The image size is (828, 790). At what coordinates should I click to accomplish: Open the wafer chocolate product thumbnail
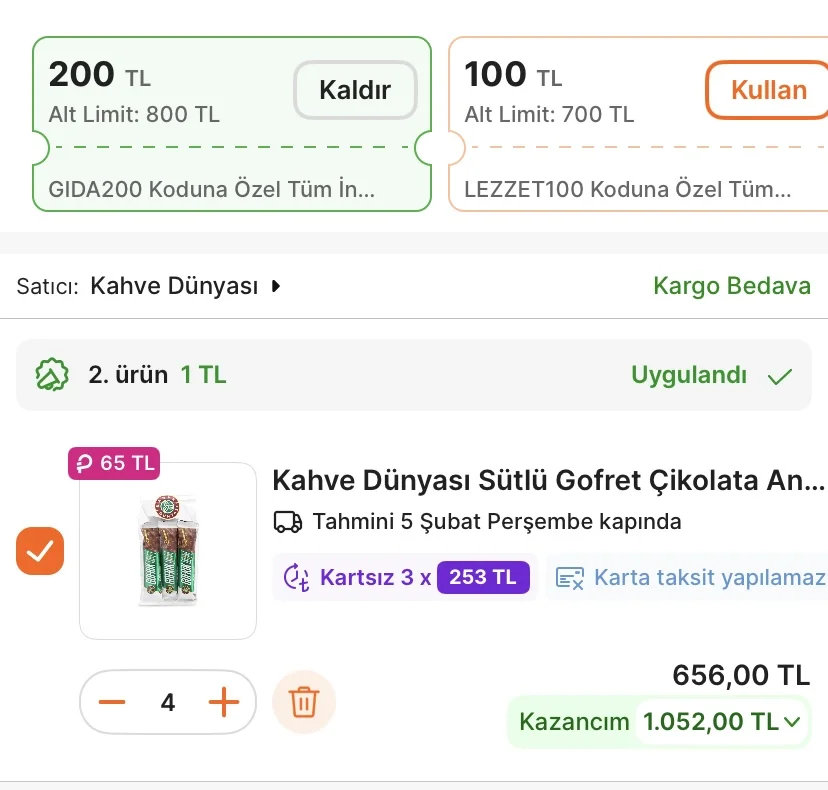[x=168, y=551]
